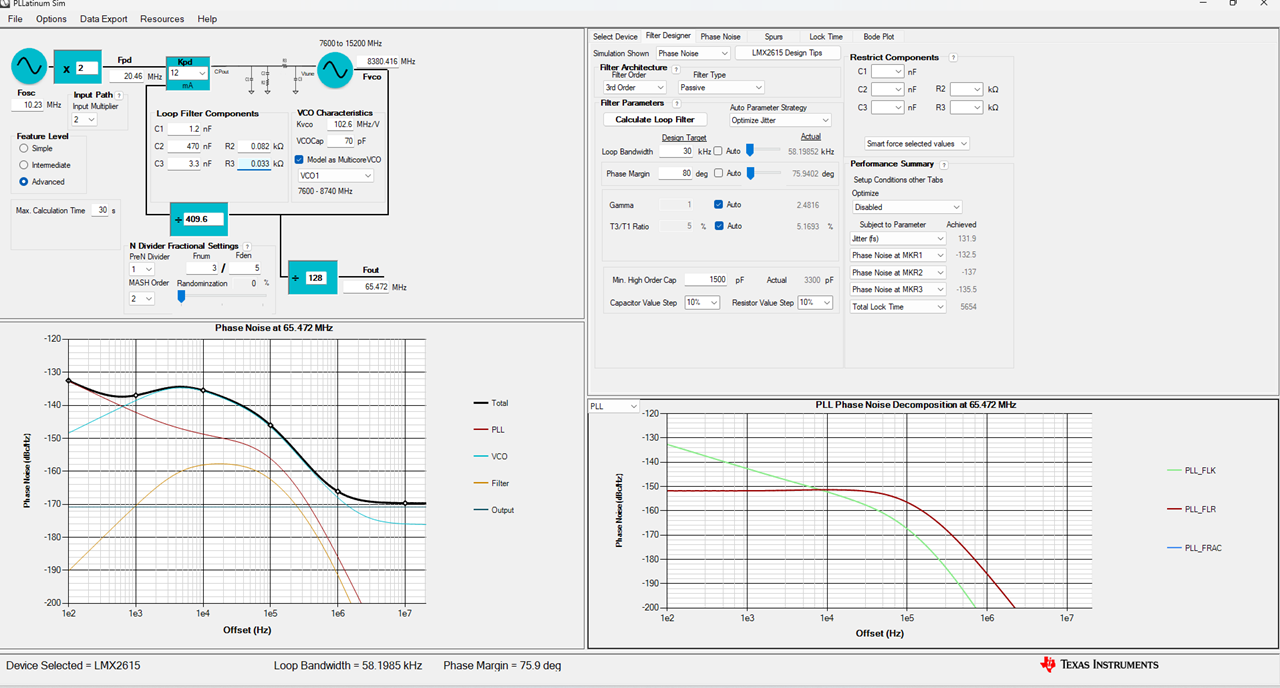Enable Auto for Loop Bandwidth

tap(718, 151)
